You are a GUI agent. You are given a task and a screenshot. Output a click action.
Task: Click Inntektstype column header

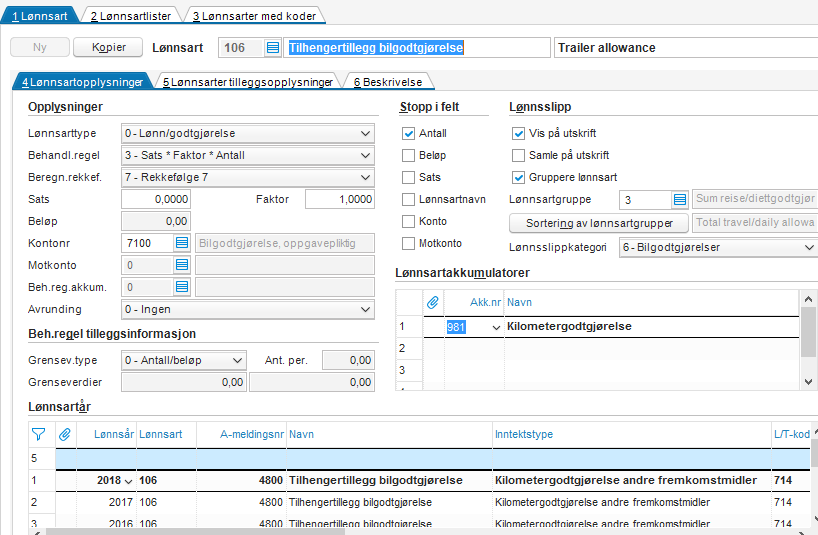tap(524, 434)
